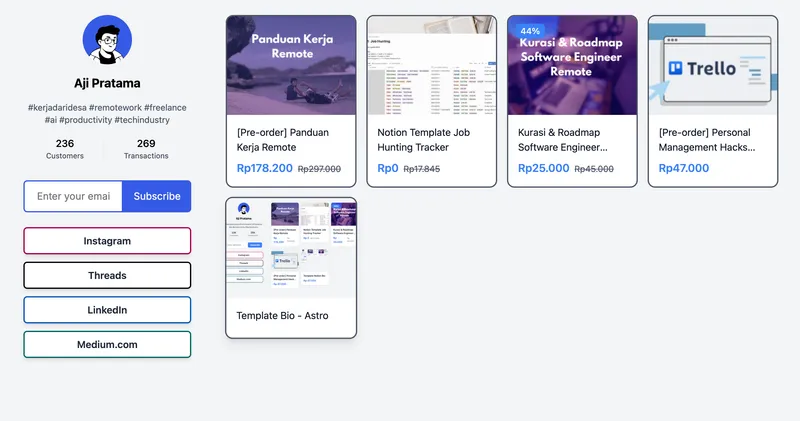Select the 'Notion Template Job Hunting Tracker' title
800x421 pixels.
pyautogui.click(x=426, y=139)
